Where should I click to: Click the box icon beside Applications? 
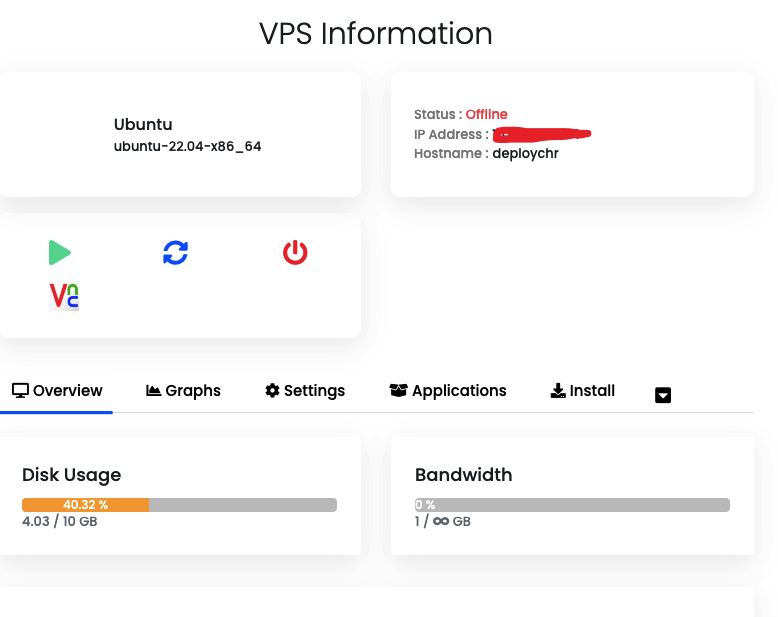(x=399, y=391)
